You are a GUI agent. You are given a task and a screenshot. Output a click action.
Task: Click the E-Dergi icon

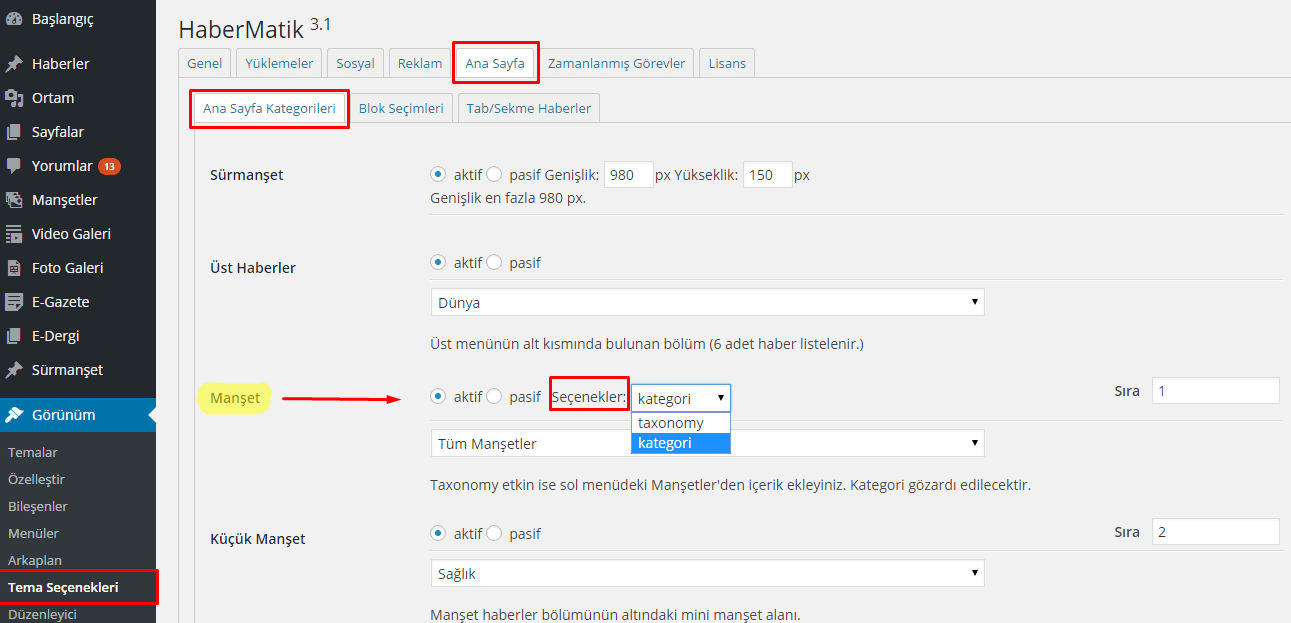[x=14, y=336]
